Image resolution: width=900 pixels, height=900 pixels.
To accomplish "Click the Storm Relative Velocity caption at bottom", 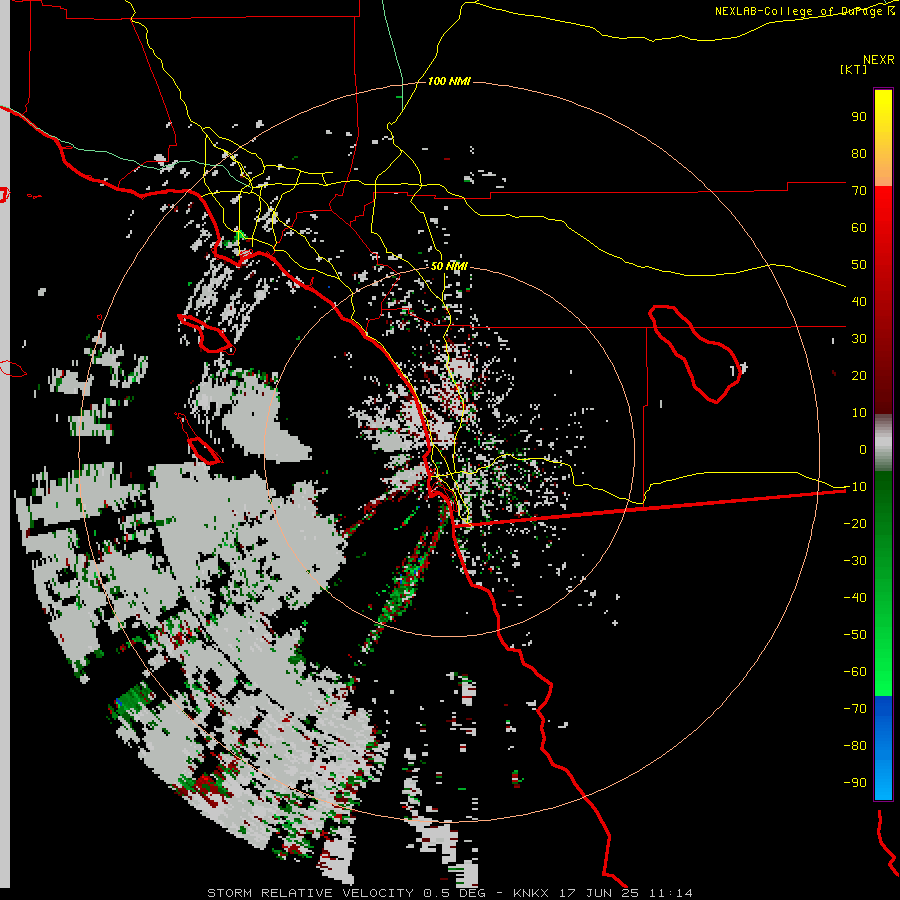I will 449,893.
